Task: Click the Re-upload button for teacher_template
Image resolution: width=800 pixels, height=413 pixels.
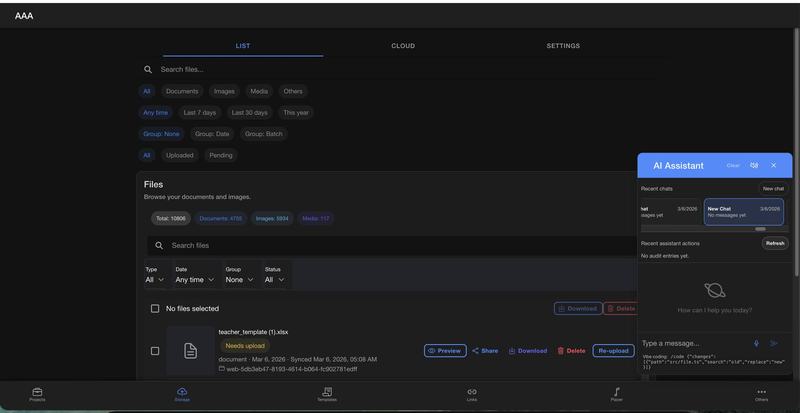Action: coord(613,351)
